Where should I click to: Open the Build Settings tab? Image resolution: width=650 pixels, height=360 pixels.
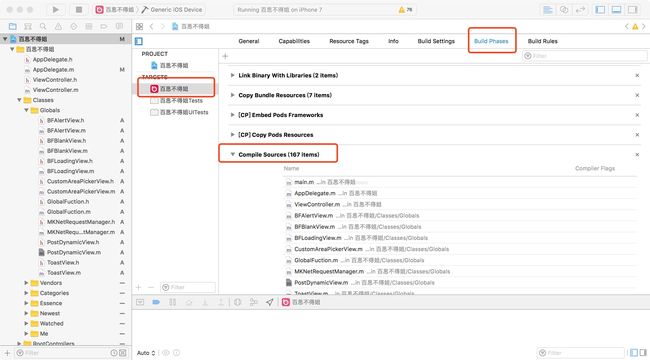(x=436, y=41)
